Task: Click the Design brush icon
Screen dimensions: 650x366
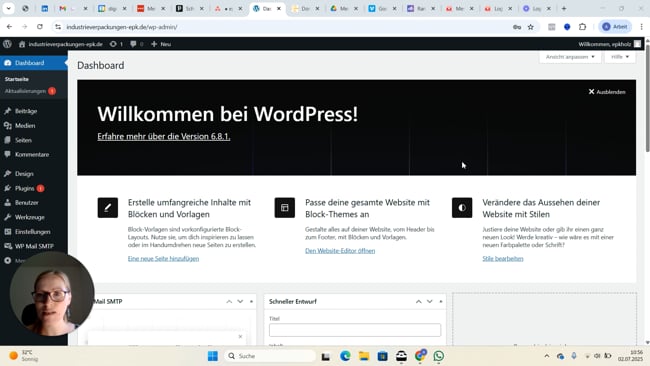Action: (7, 174)
